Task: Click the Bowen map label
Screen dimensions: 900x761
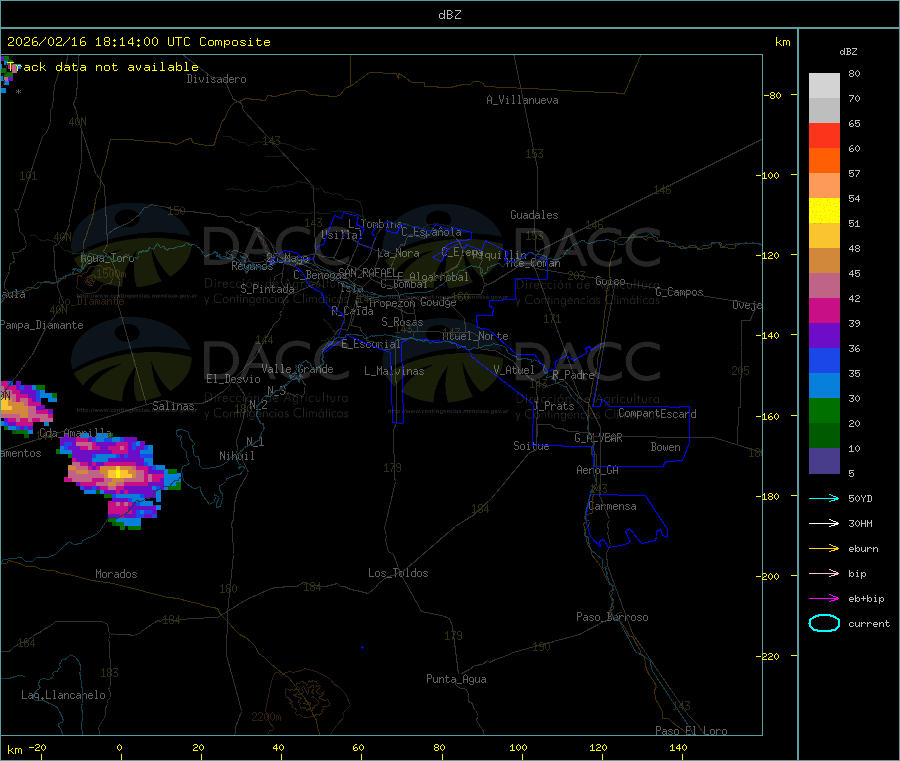Action: coord(666,447)
